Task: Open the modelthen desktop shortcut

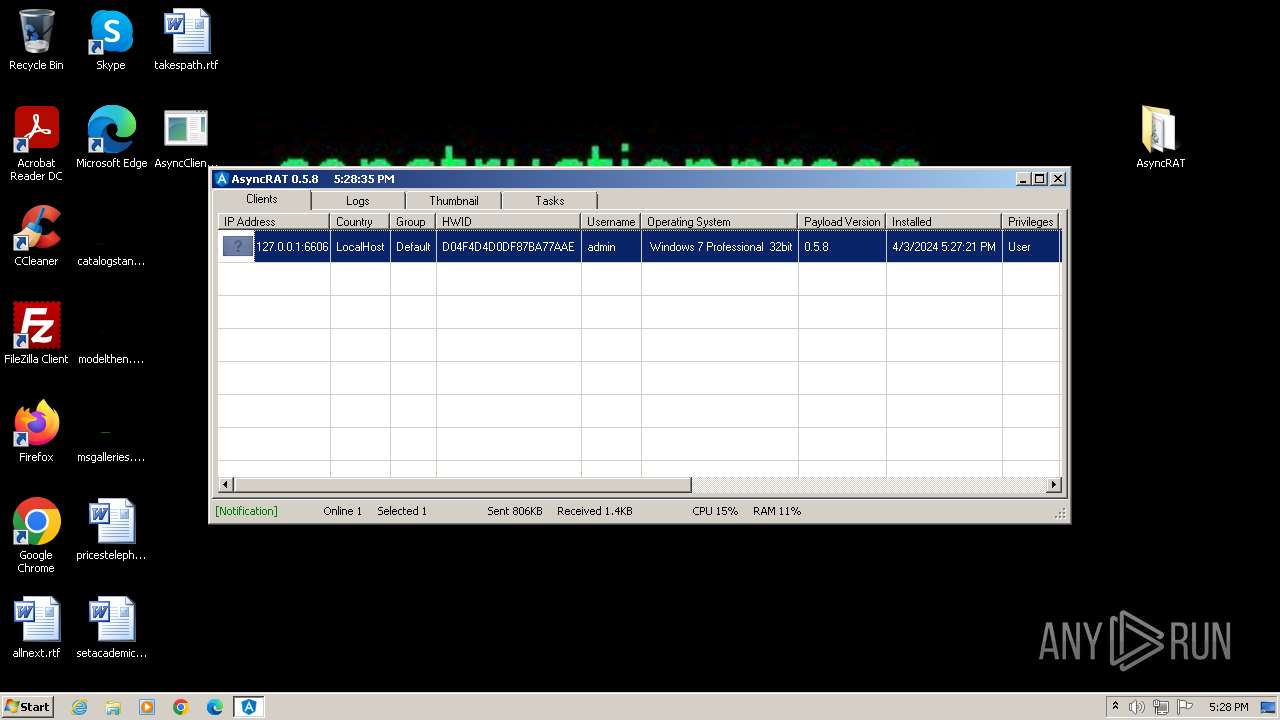Action: (111, 334)
